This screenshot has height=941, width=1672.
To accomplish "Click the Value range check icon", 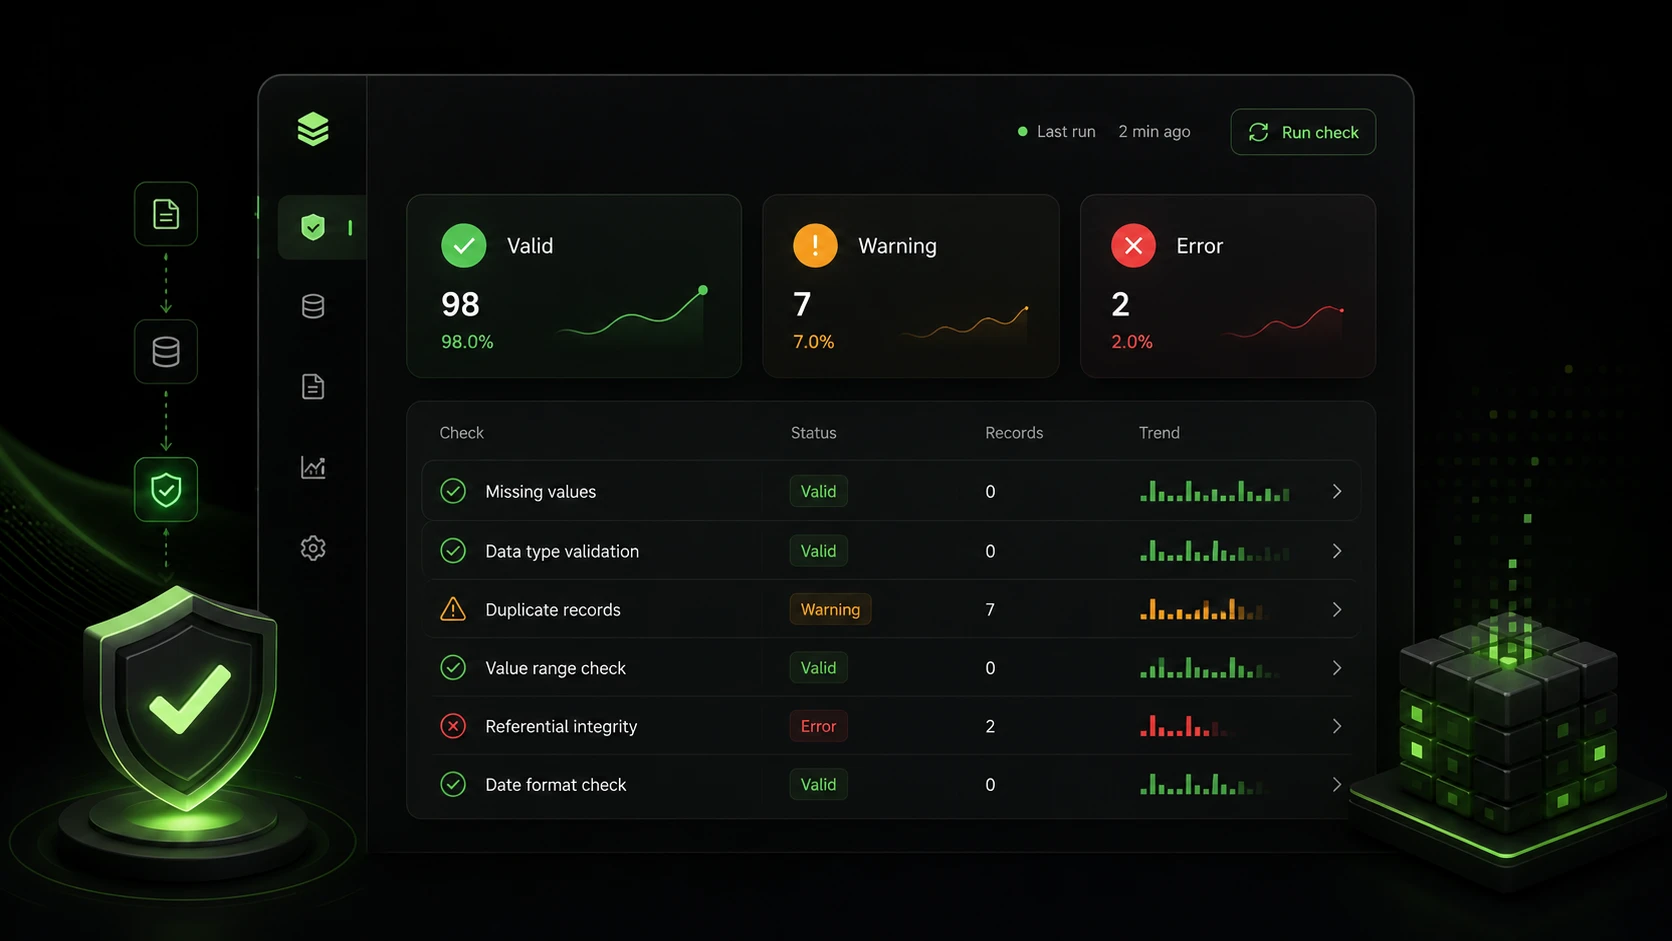I will click(453, 668).
